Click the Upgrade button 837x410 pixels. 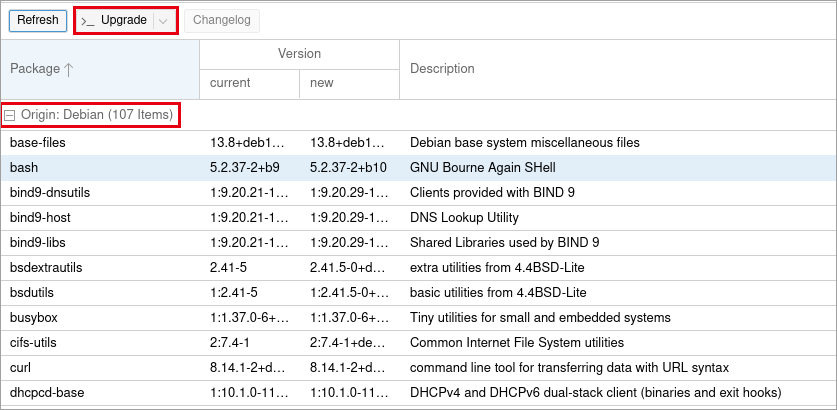[x=125, y=21]
